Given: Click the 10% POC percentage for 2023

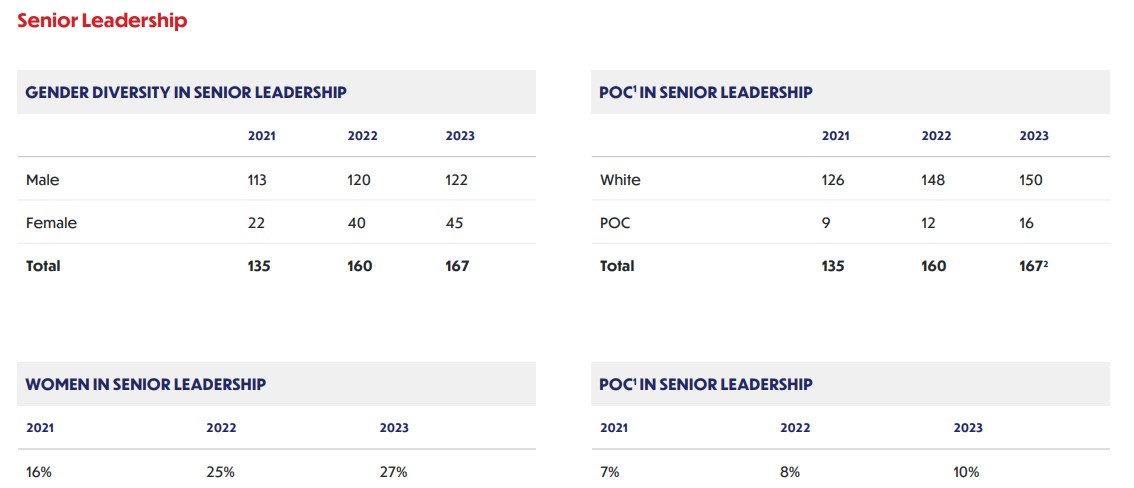Looking at the screenshot, I should tap(966, 472).
